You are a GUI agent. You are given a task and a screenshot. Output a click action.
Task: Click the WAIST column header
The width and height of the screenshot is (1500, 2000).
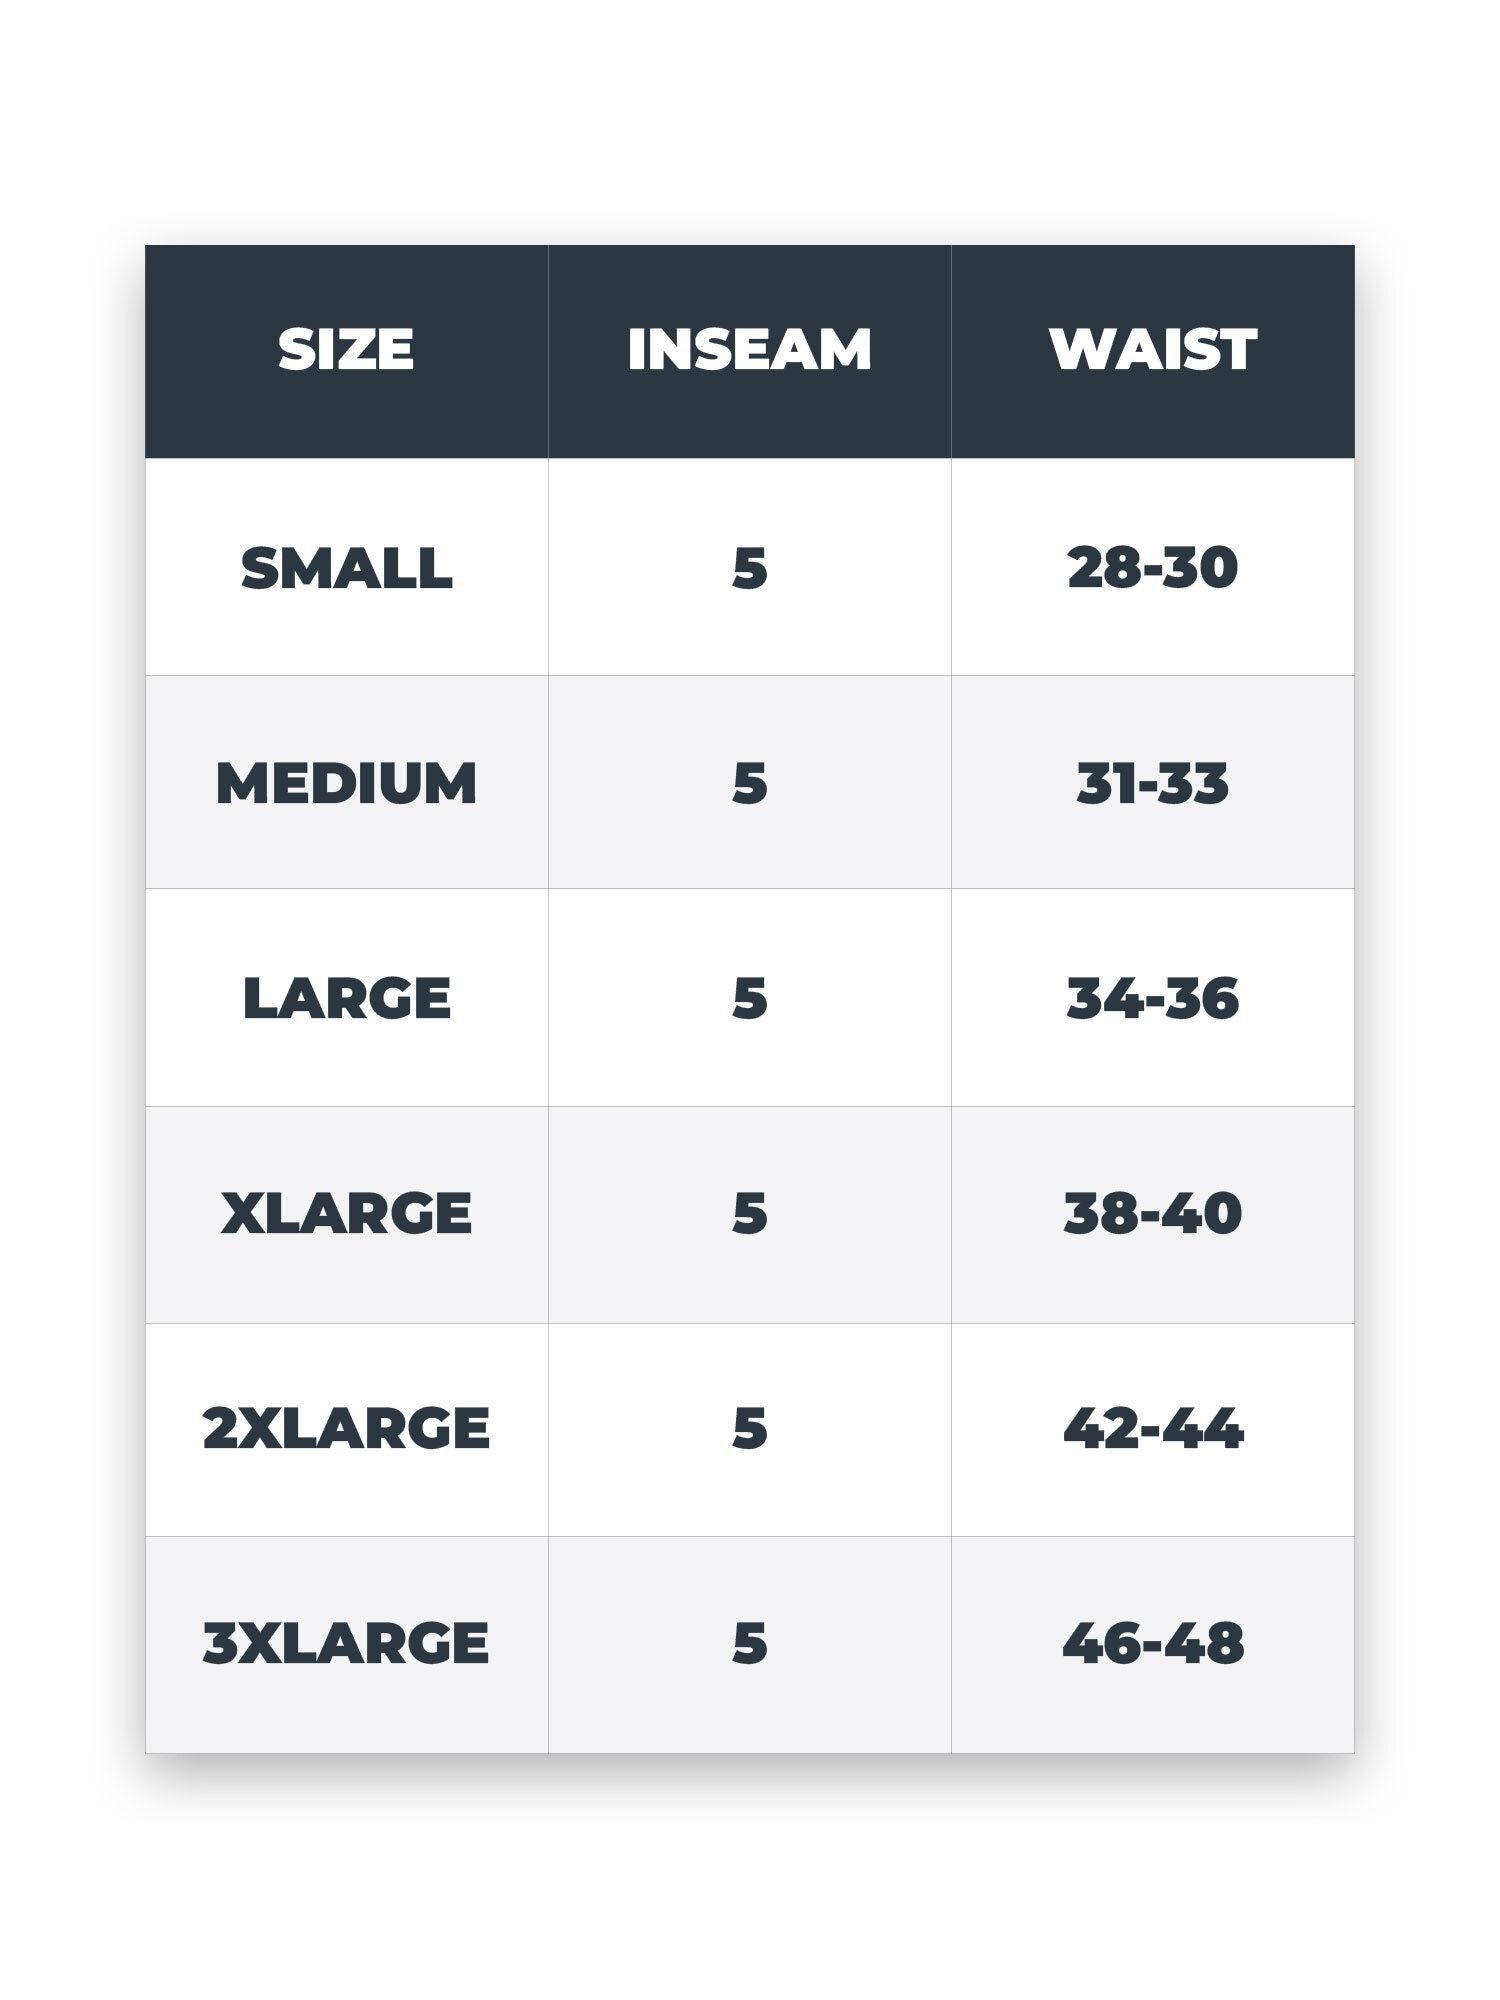coord(1152,350)
